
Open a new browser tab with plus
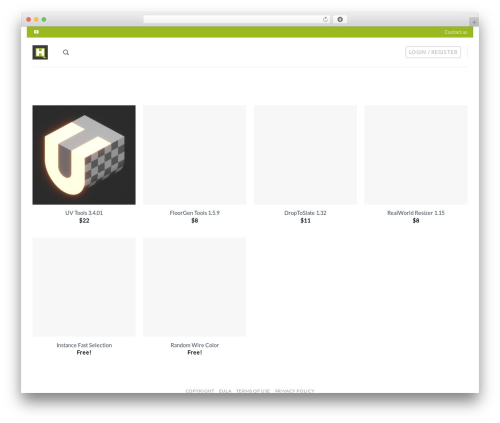[x=474, y=22]
